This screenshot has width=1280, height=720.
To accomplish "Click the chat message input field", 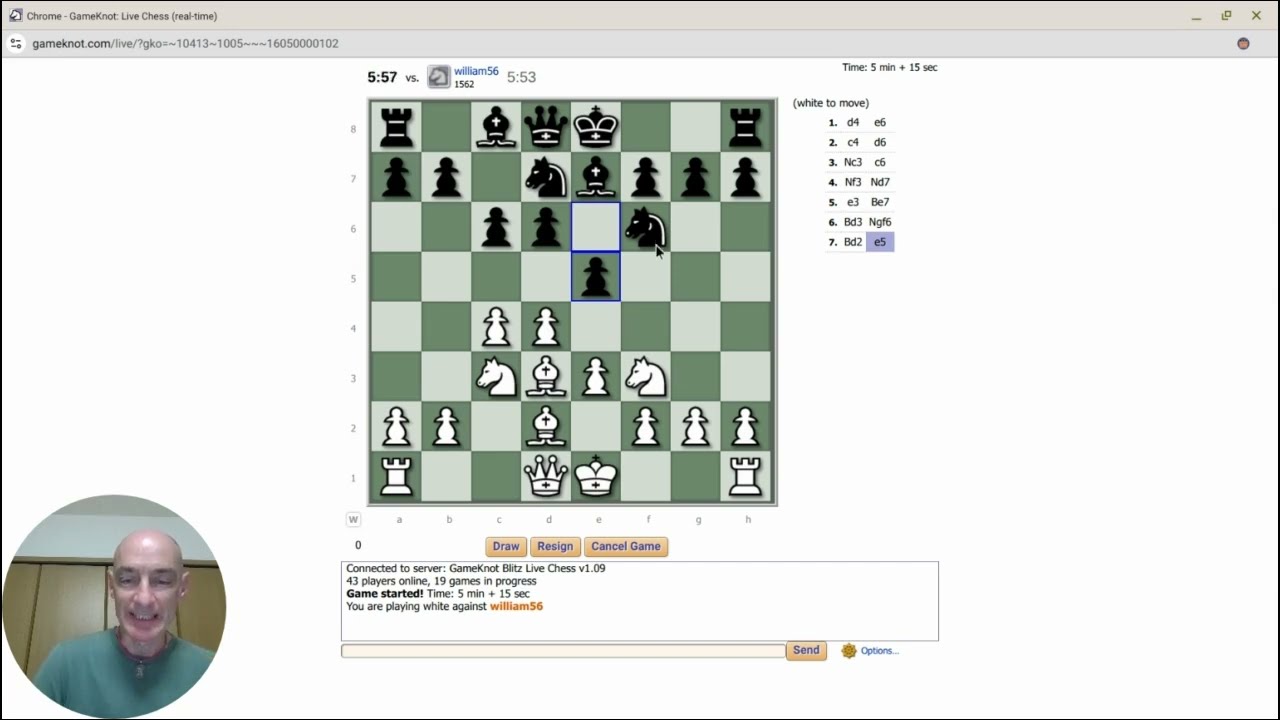I will [x=563, y=651].
